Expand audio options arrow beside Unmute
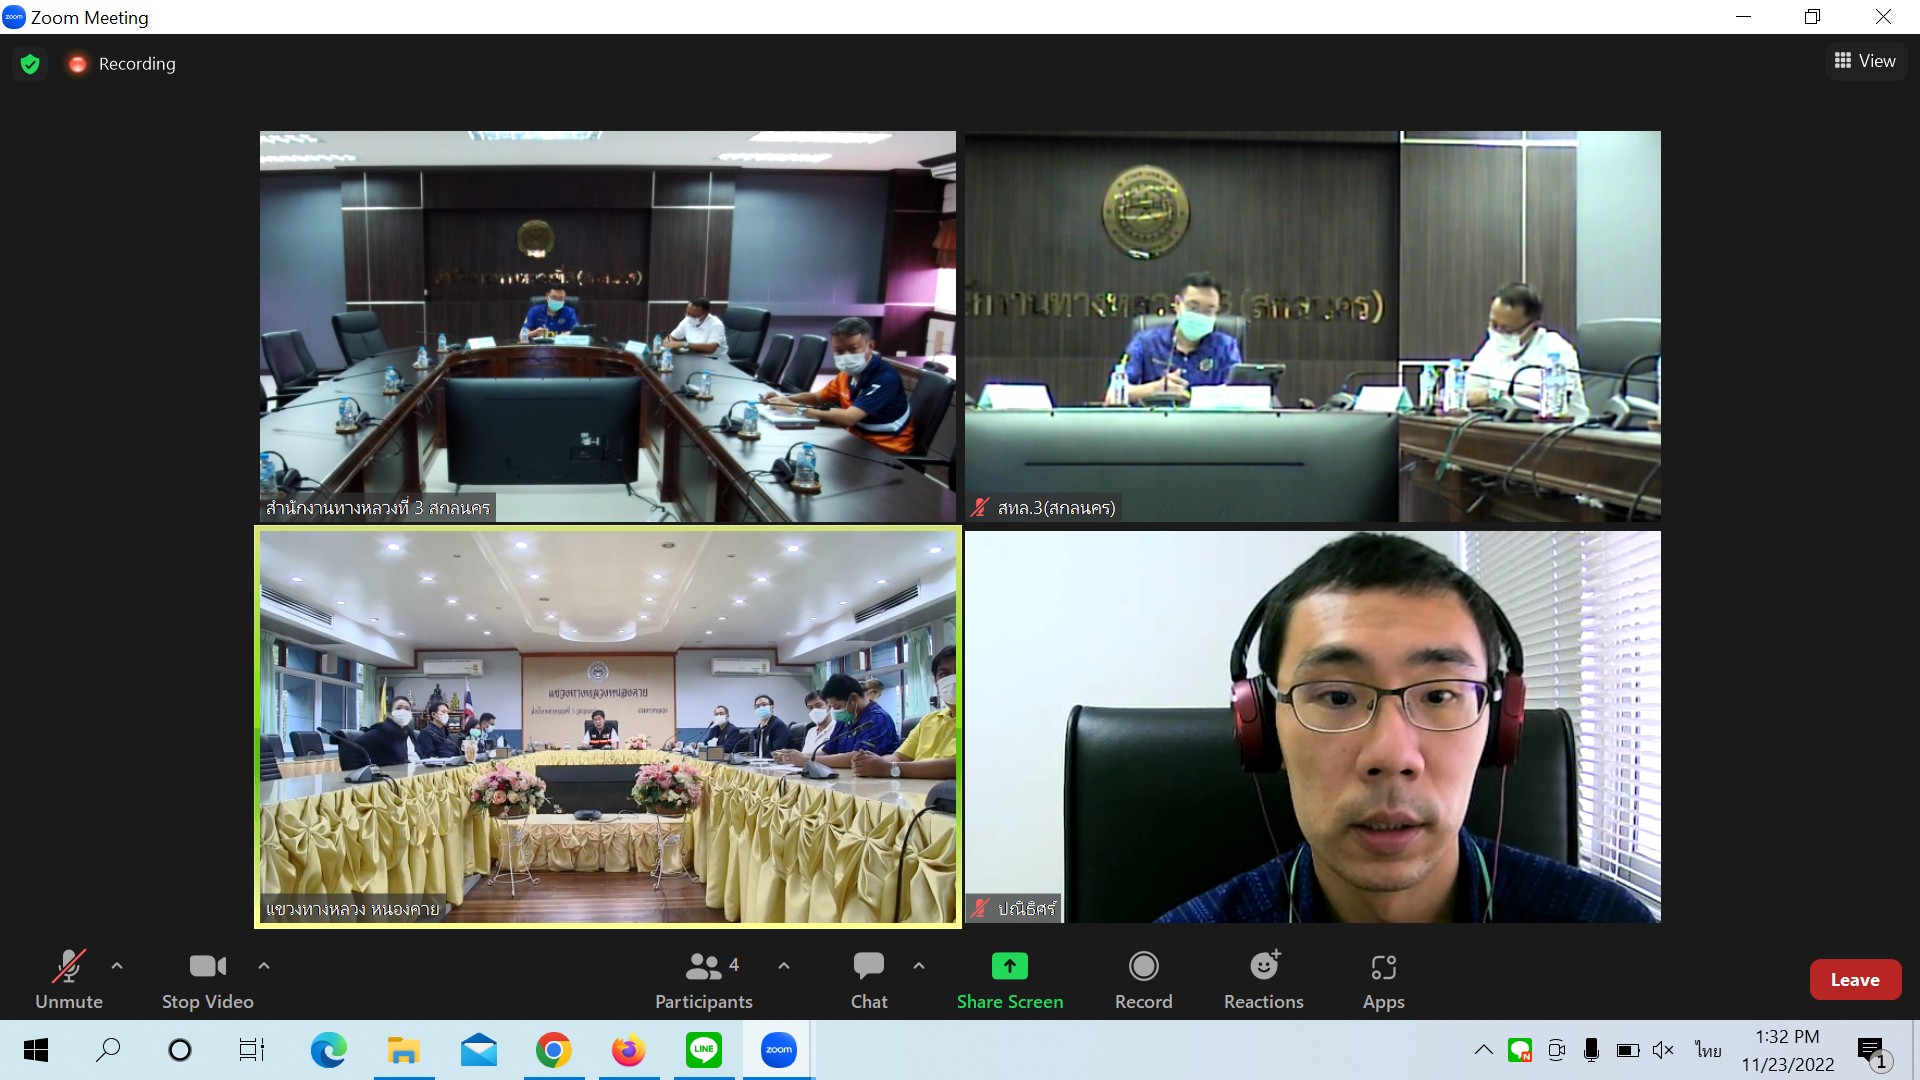 [x=117, y=966]
